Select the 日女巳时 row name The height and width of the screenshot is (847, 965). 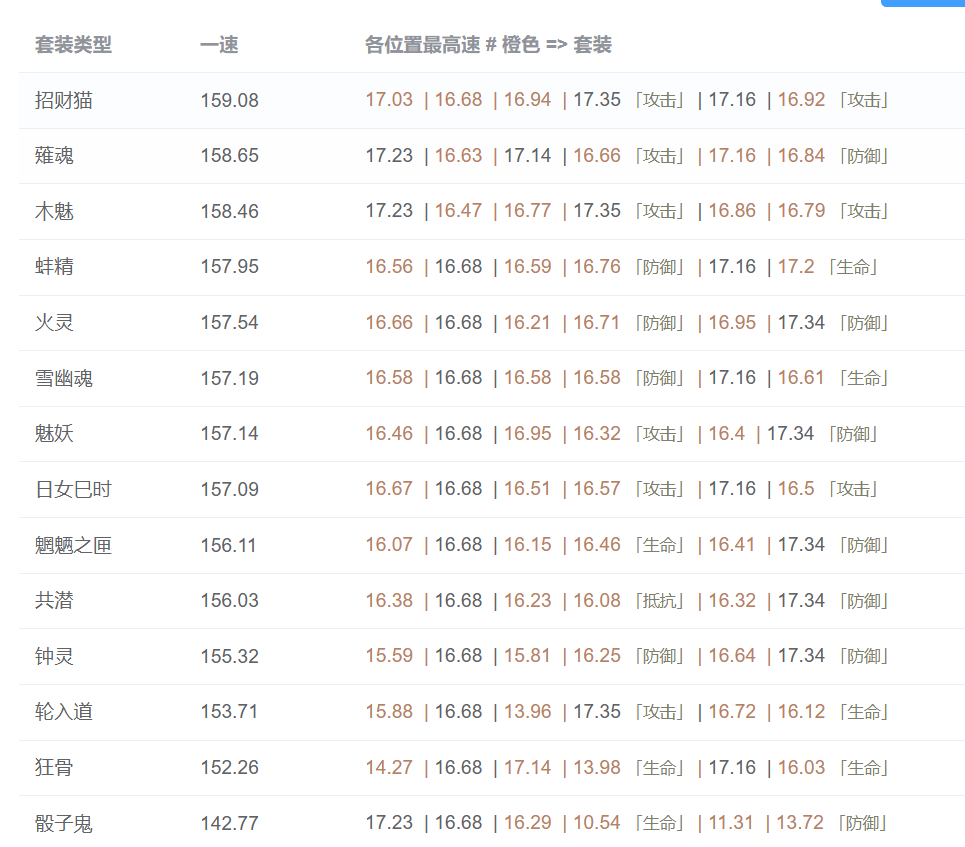(73, 489)
